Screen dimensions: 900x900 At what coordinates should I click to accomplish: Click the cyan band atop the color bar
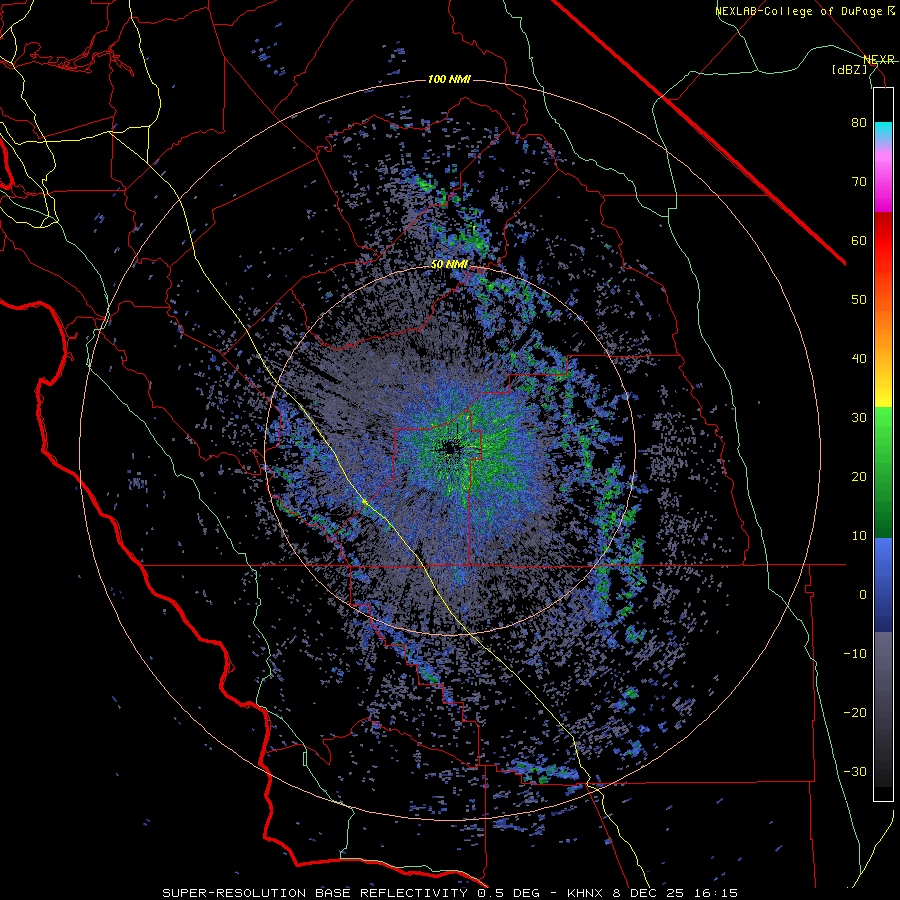pyautogui.click(x=883, y=131)
